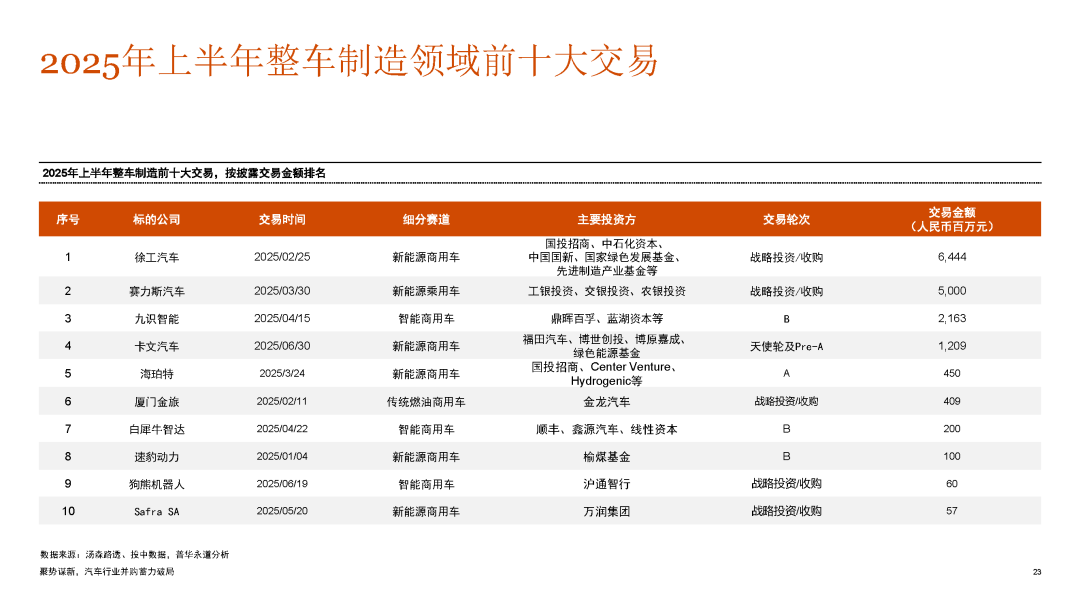Click the 细分赛道 column header

(x=426, y=219)
